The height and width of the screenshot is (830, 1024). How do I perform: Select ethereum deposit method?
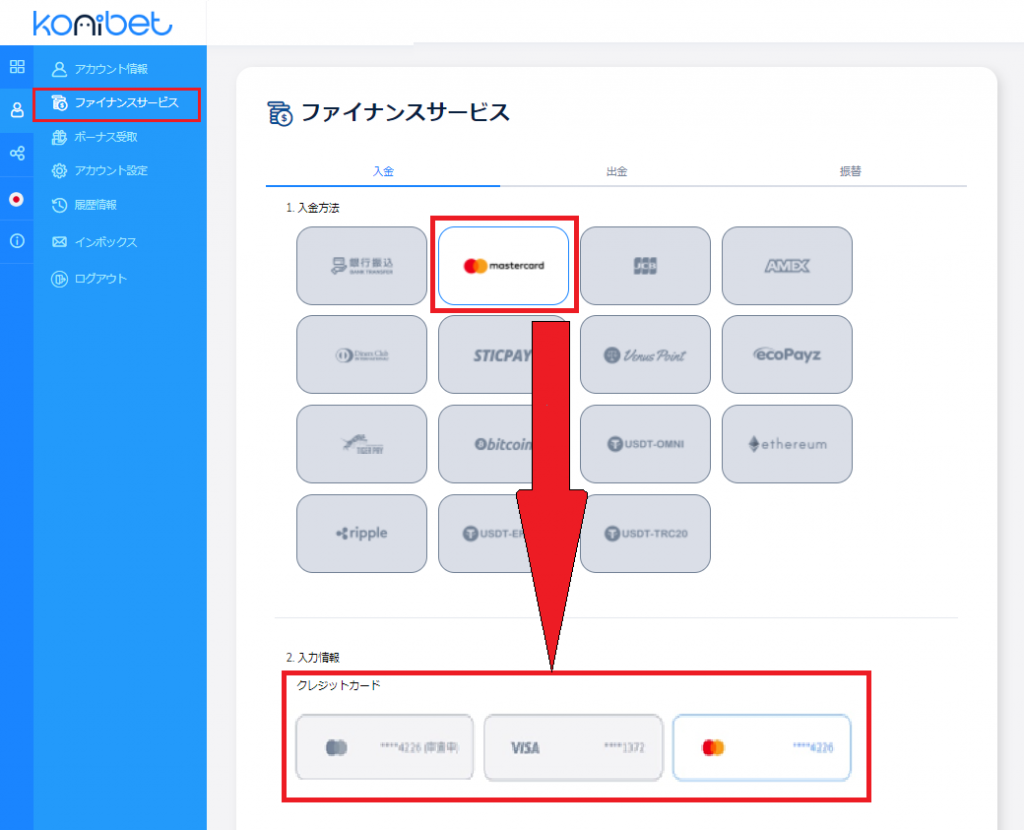pos(787,444)
